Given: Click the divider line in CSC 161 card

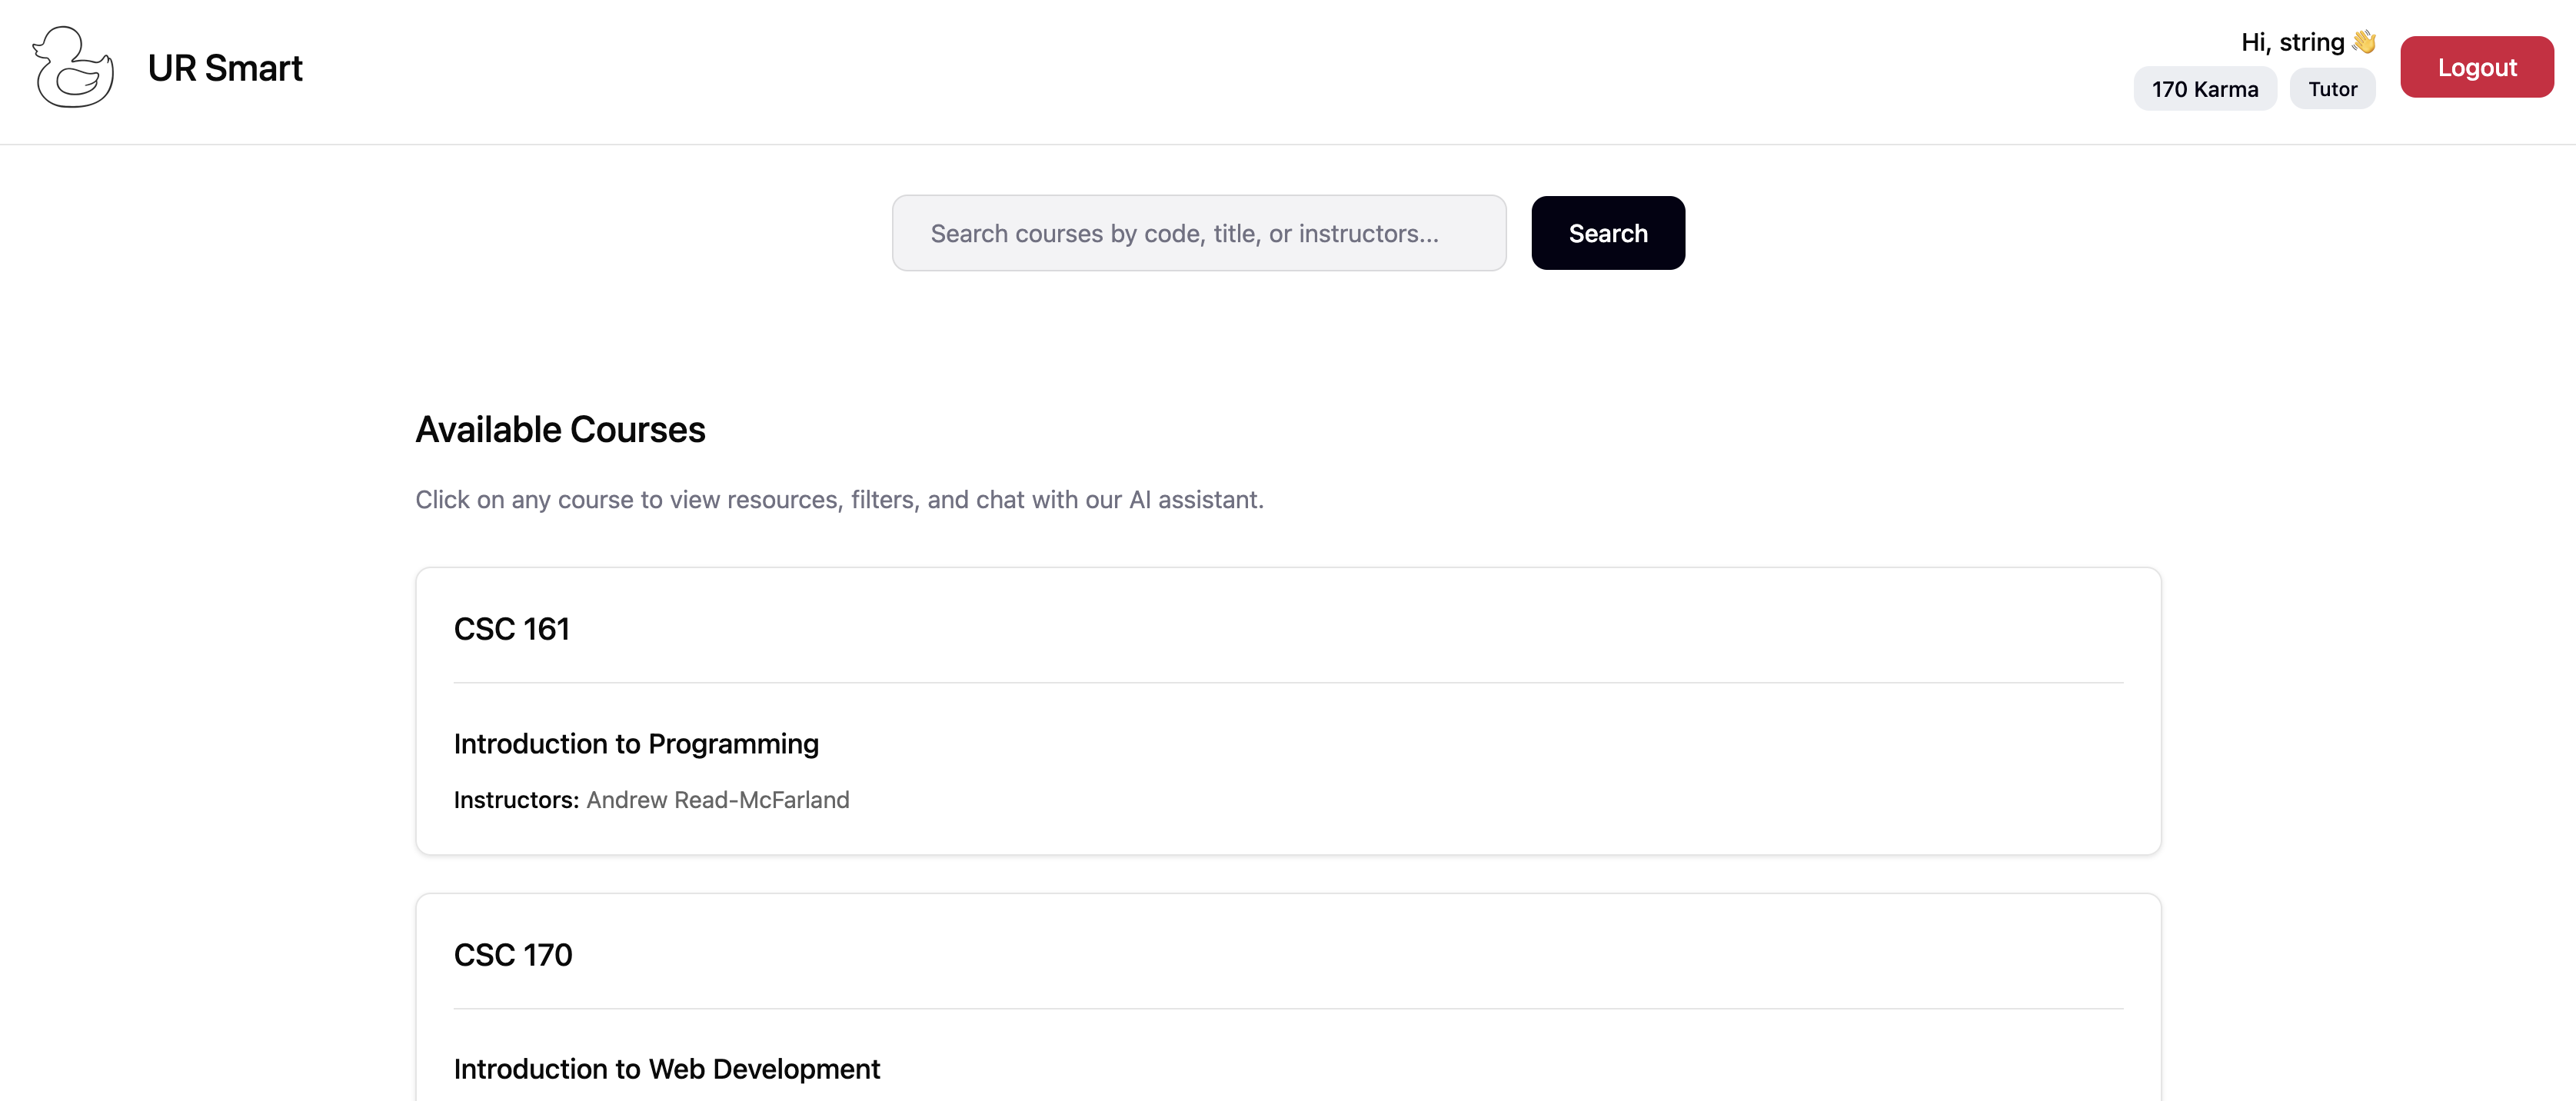Looking at the screenshot, I should [x=1288, y=683].
